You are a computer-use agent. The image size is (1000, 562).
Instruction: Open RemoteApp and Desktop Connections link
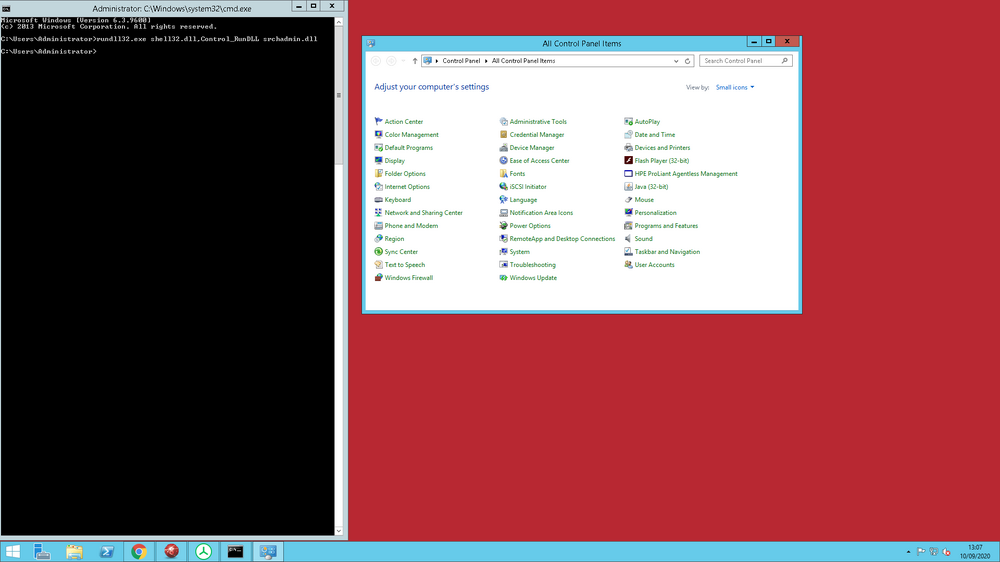(x=562, y=239)
